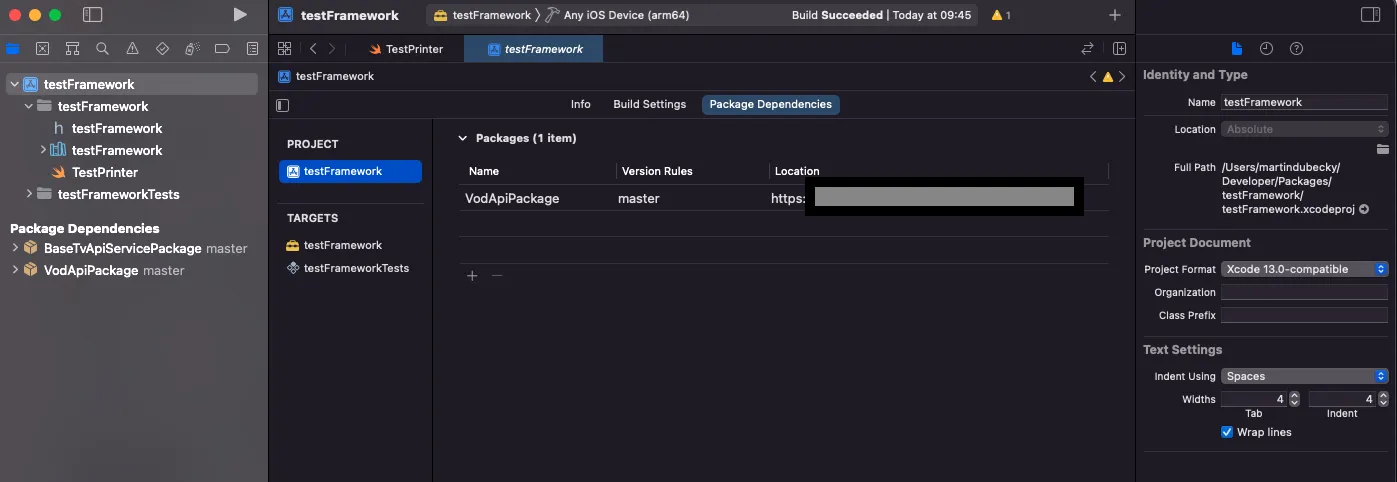Image resolution: width=1397 pixels, height=482 pixels.
Task: Click the related items grid icon
Action: click(x=285, y=48)
